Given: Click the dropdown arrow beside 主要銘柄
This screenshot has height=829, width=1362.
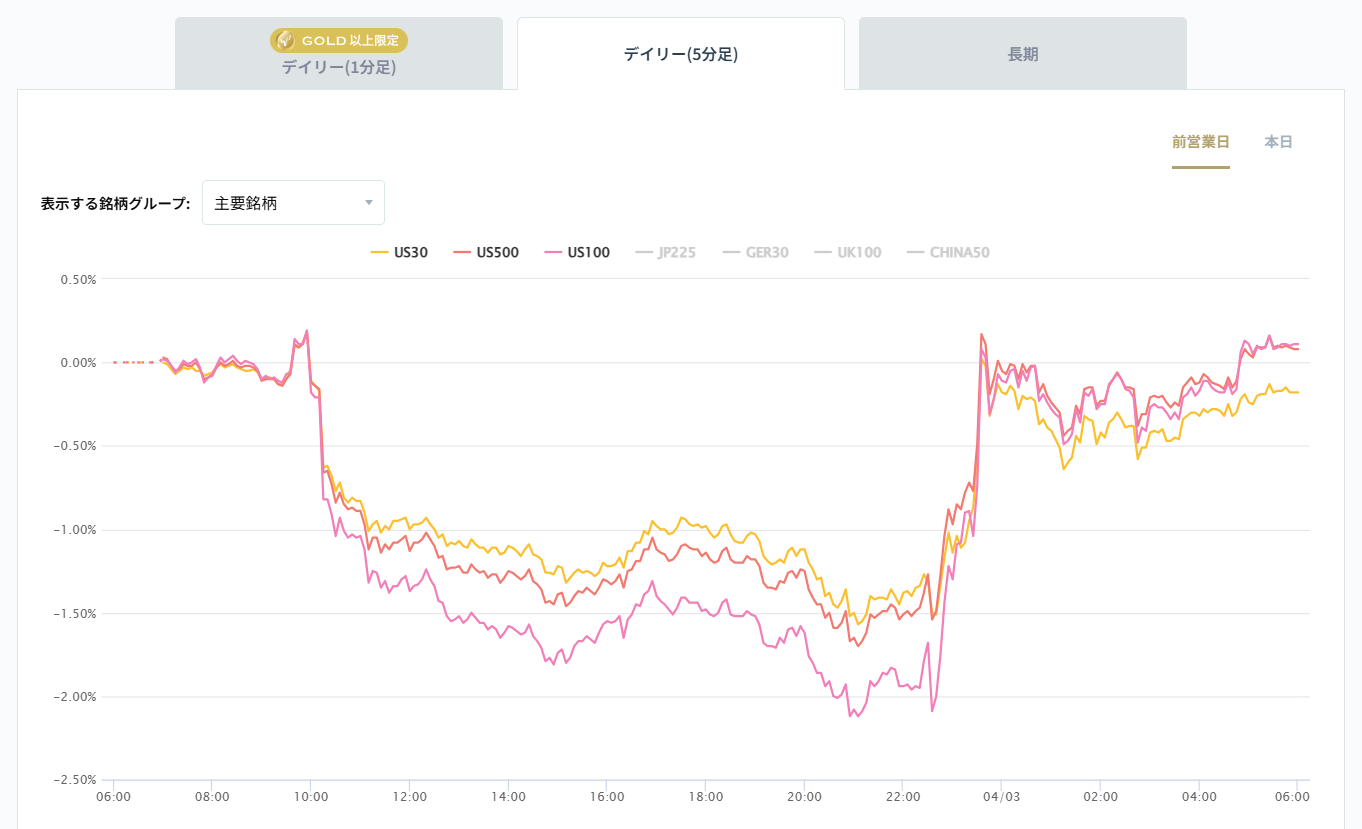Looking at the screenshot, I should [x=369, y=203].
